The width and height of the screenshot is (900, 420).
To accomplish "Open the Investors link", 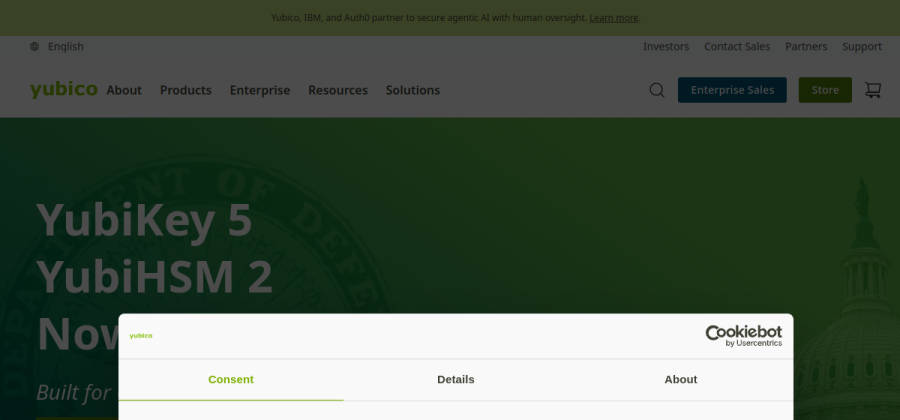I will (666, 46).
